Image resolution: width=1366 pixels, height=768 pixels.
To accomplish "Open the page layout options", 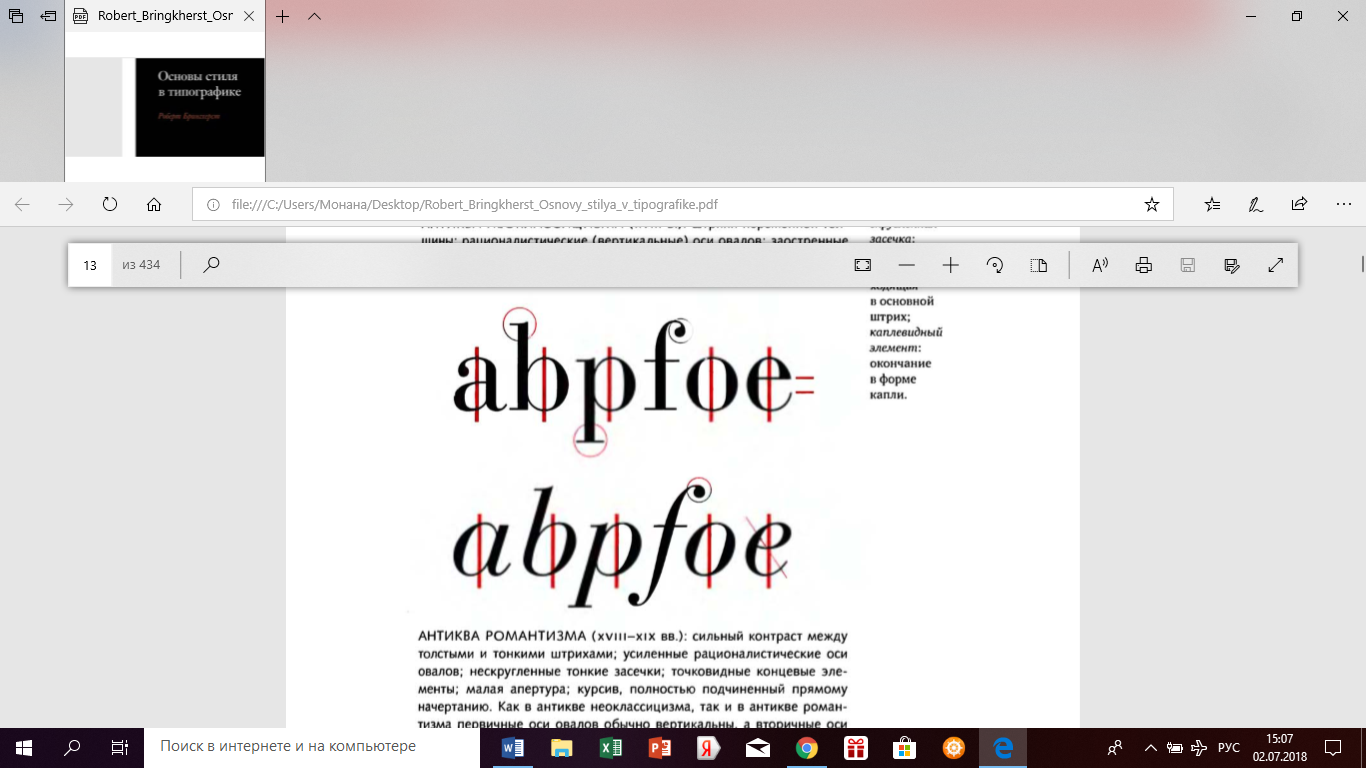I will pos(1039,265).
